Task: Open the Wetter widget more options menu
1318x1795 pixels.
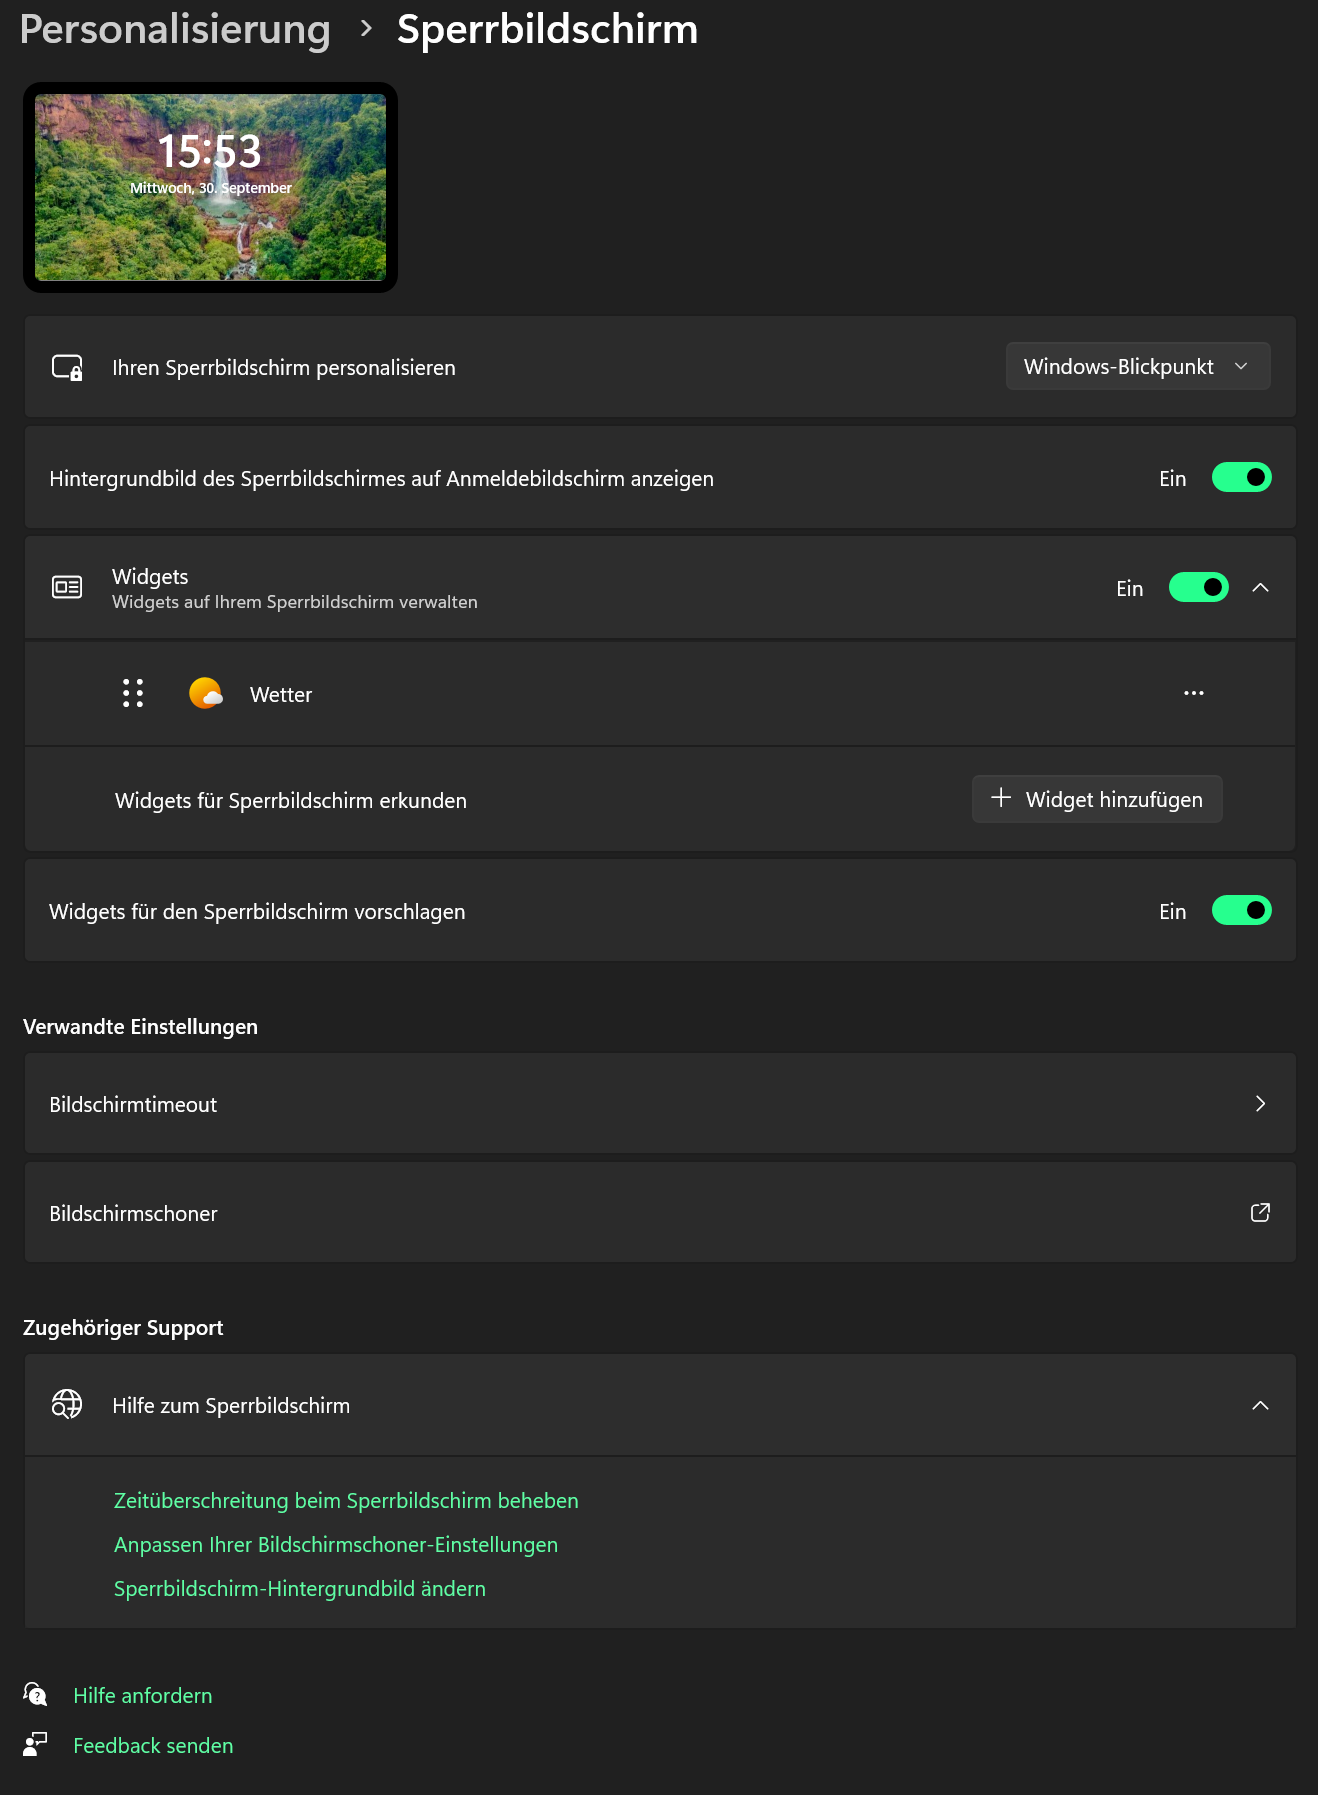Action: pyautogui.click(x=1194, y=693)
